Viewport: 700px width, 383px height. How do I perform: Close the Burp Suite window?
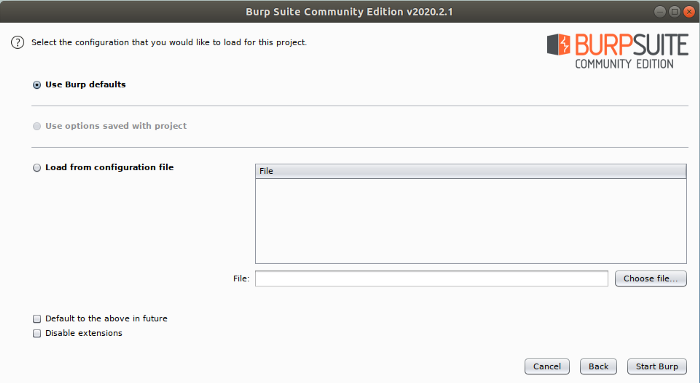pos(689,12)
